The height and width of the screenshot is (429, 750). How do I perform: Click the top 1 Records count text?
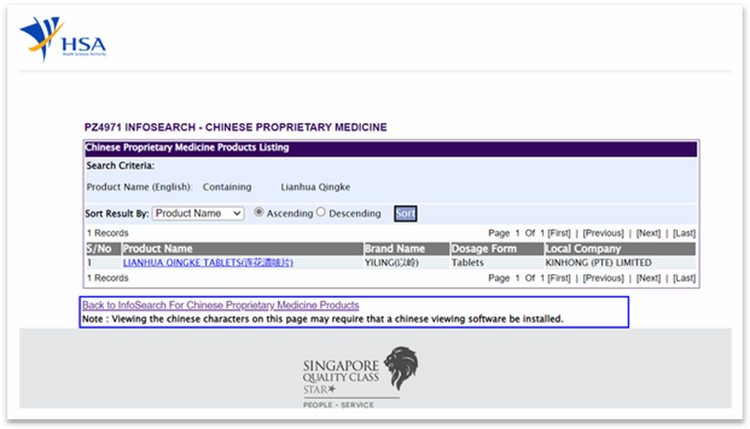[108, 233]
